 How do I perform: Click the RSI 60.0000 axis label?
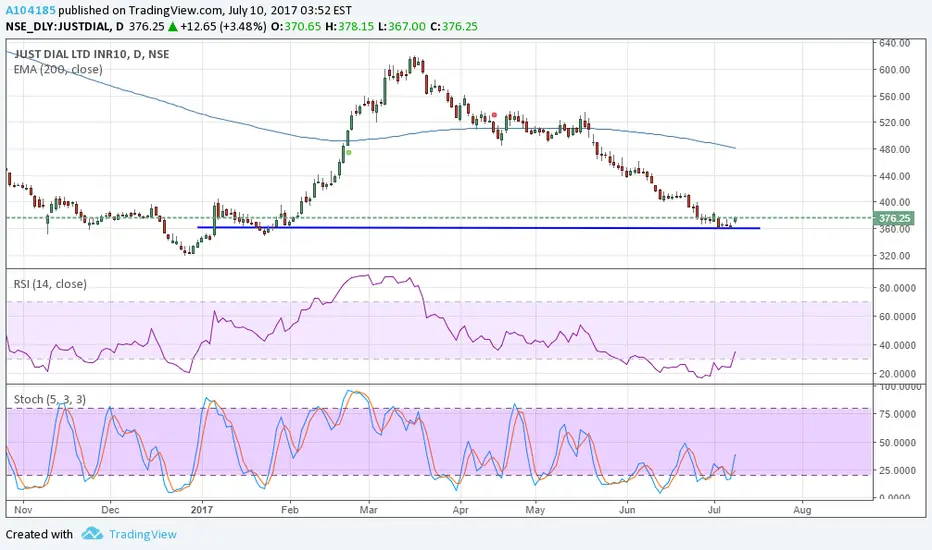point(898,316)
